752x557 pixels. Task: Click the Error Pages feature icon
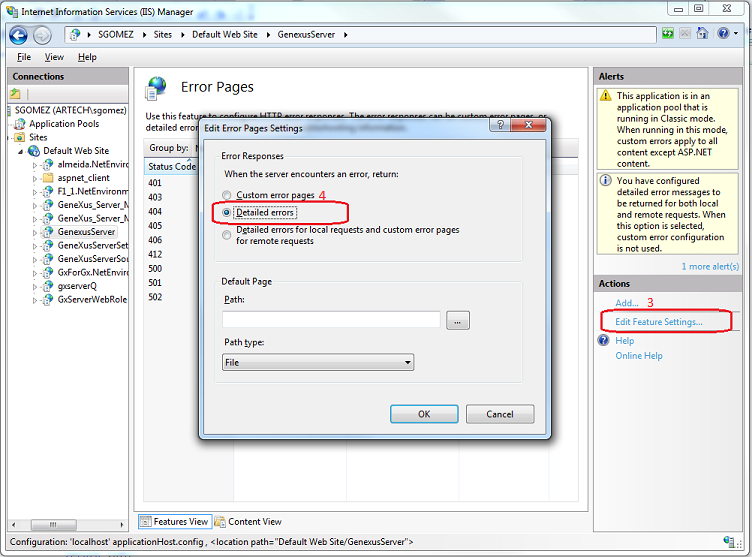pos(157,88)
